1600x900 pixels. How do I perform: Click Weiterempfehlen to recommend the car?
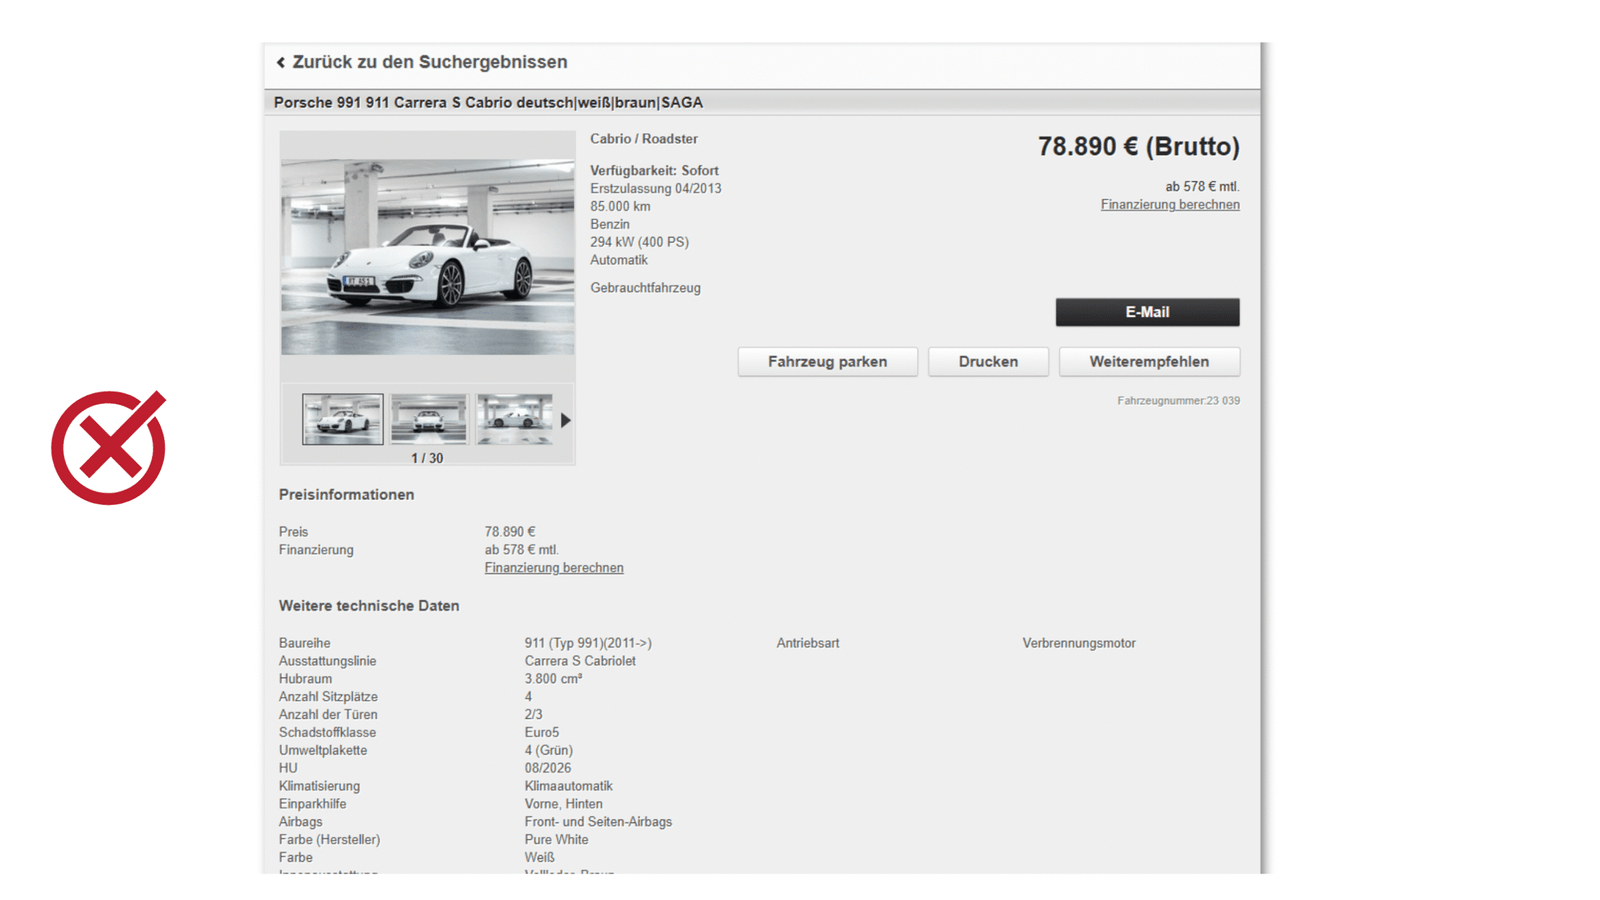click(x=1149, y=361)
